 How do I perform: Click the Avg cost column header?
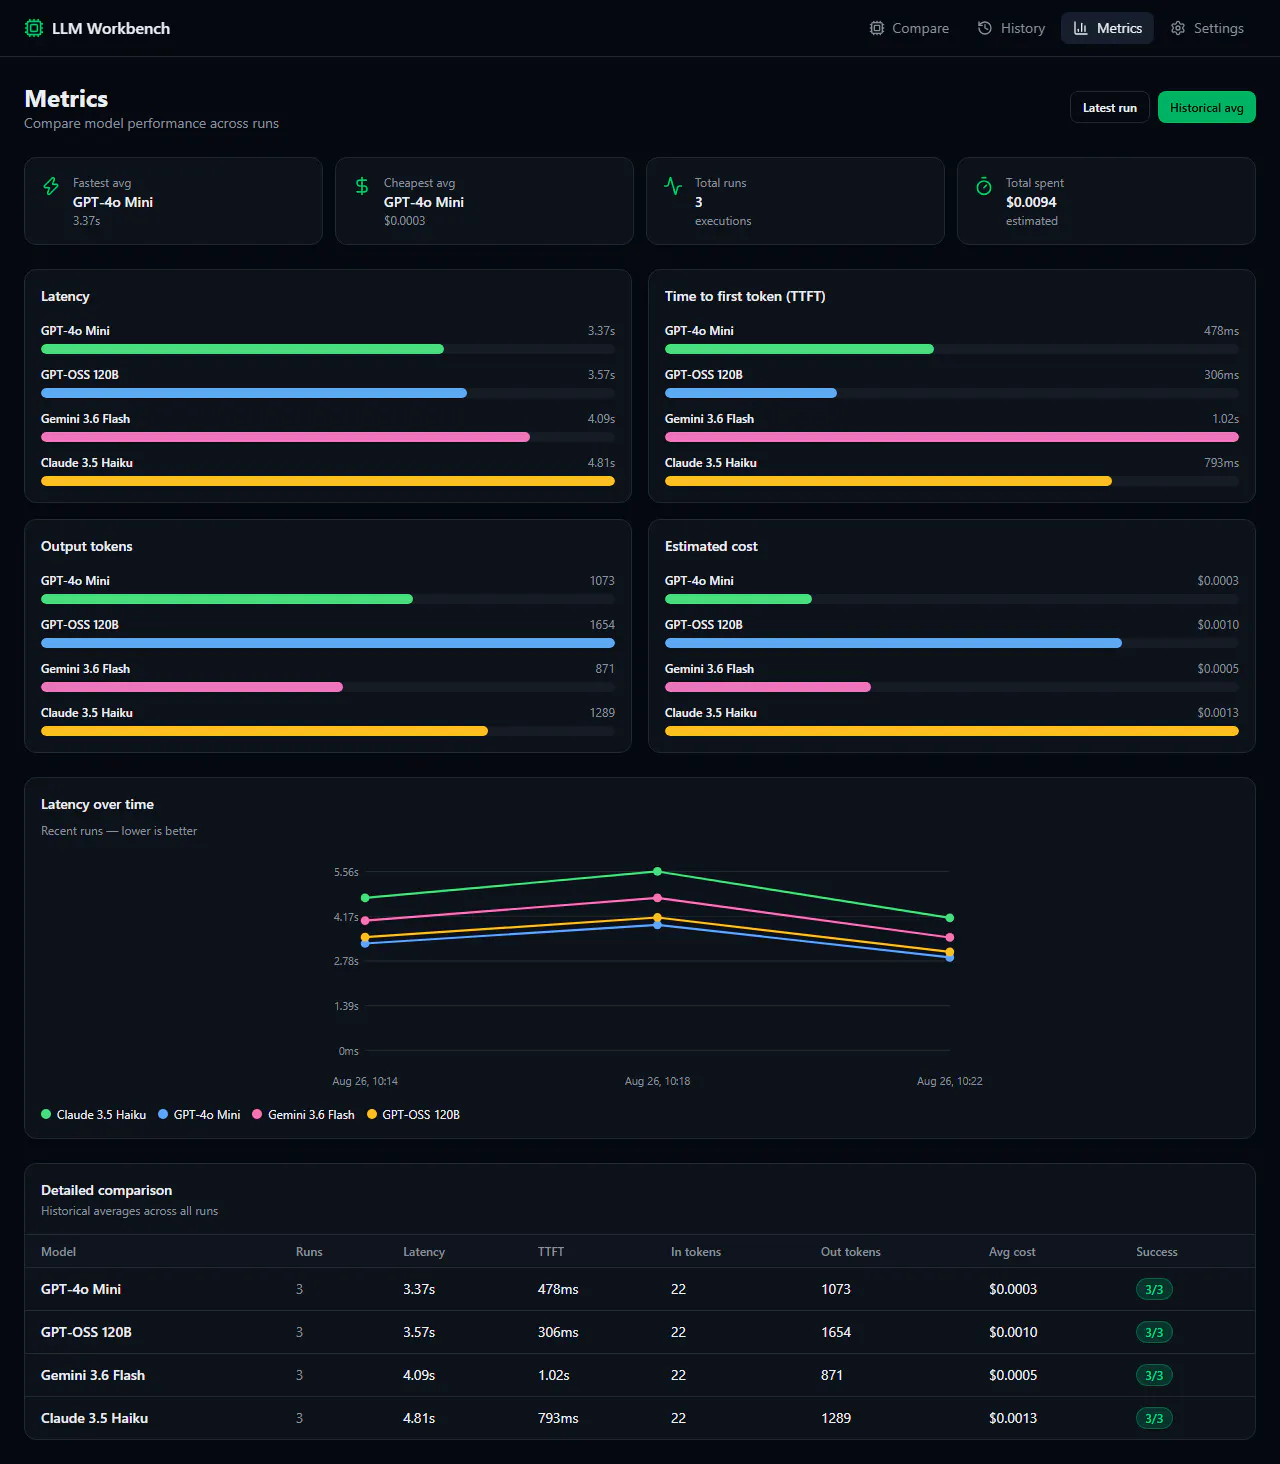pyautogui.click(x=1012, y=1252)
